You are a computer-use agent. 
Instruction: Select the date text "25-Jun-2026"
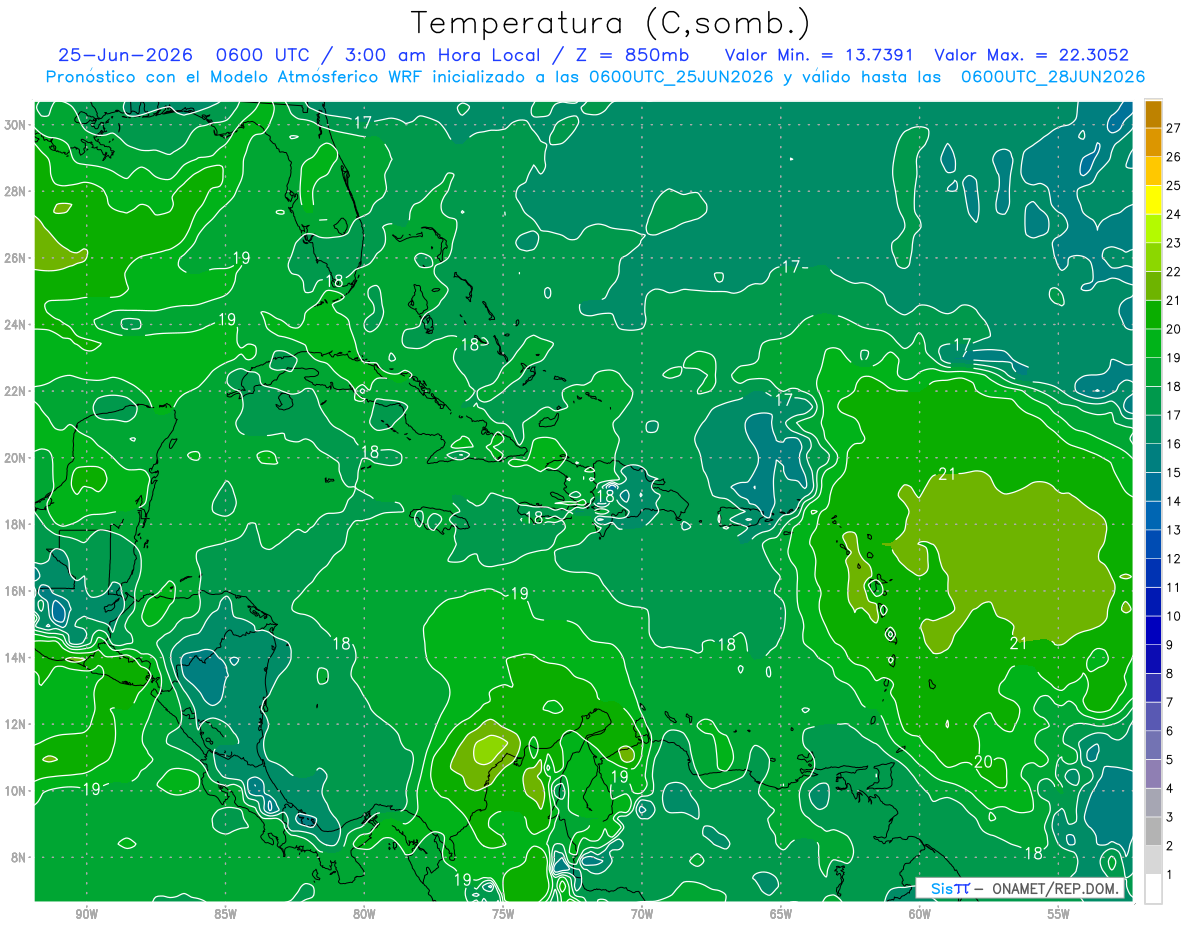click(x=125, y=55)
